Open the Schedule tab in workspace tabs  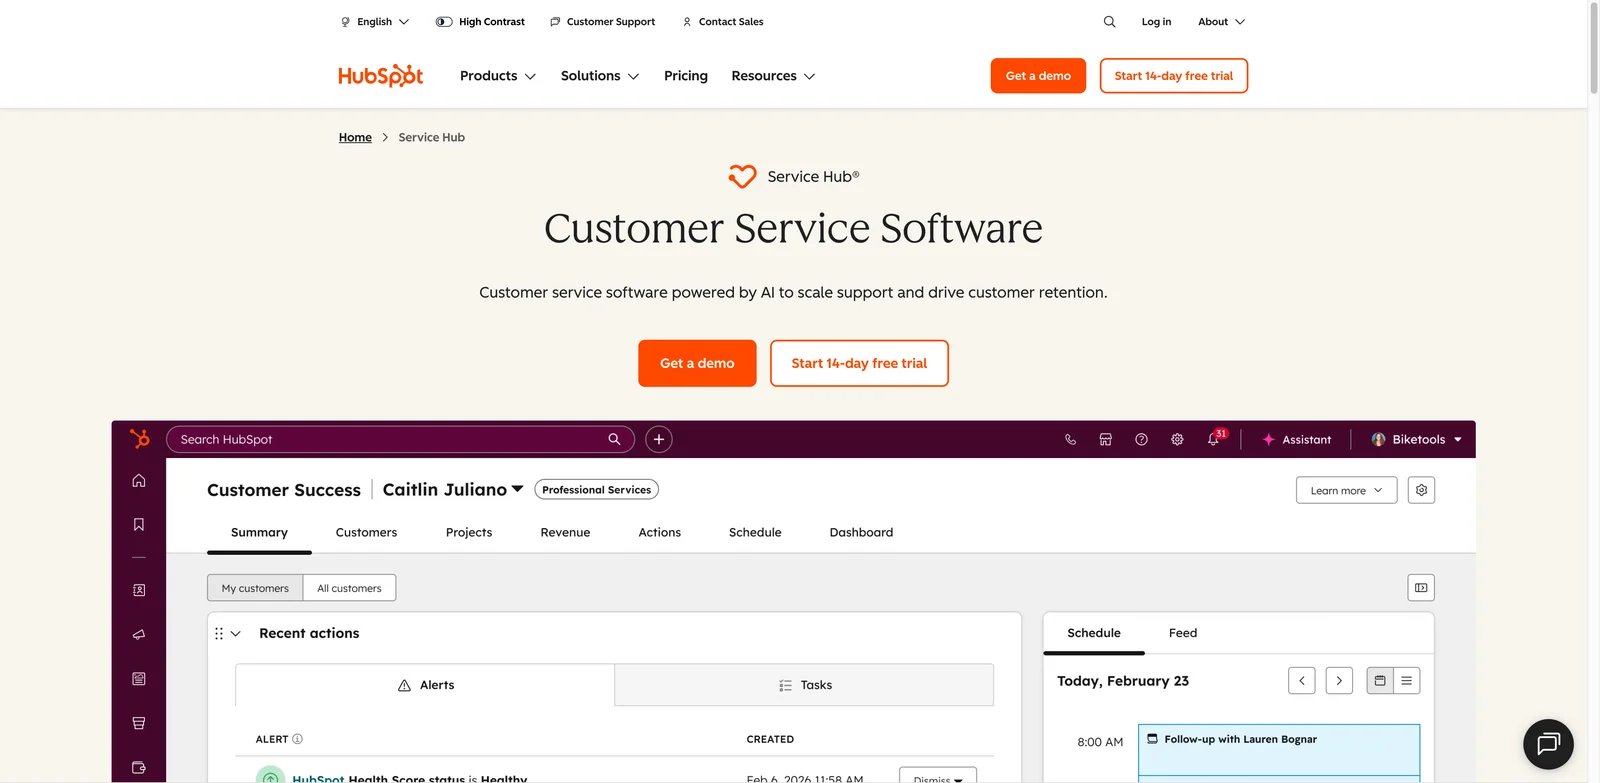[x=755, y=532]
